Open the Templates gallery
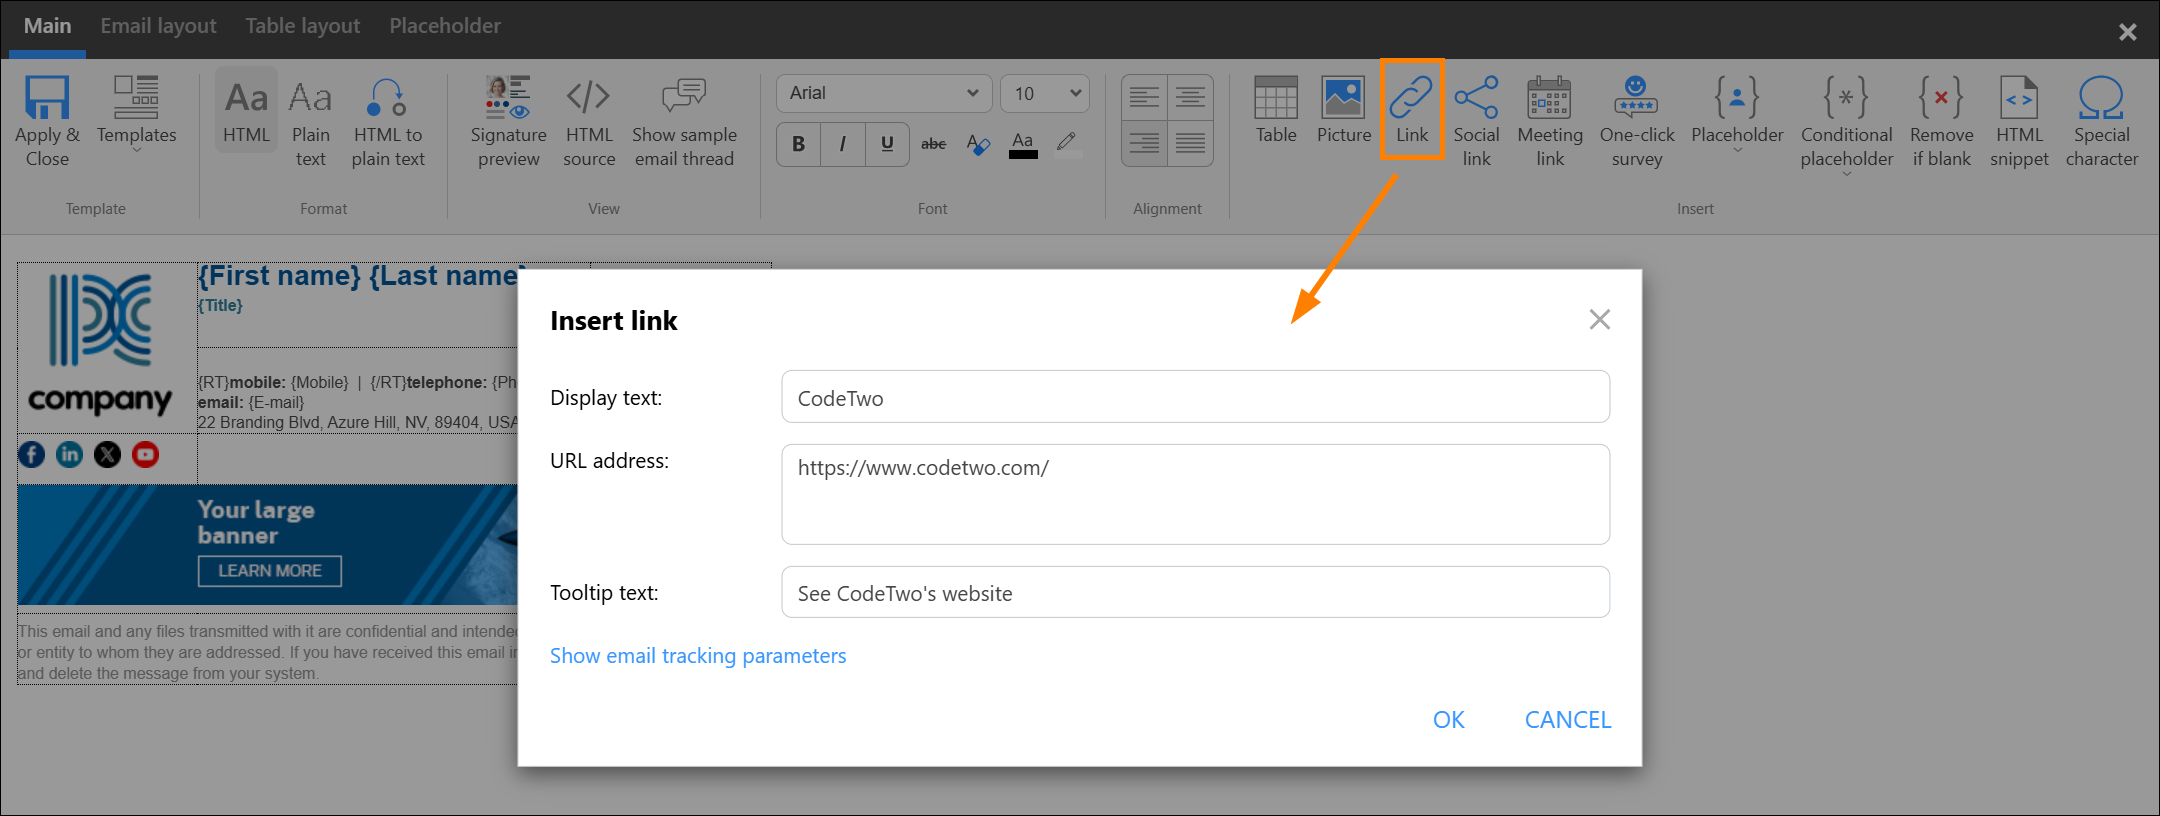 (x=136, y=114)
